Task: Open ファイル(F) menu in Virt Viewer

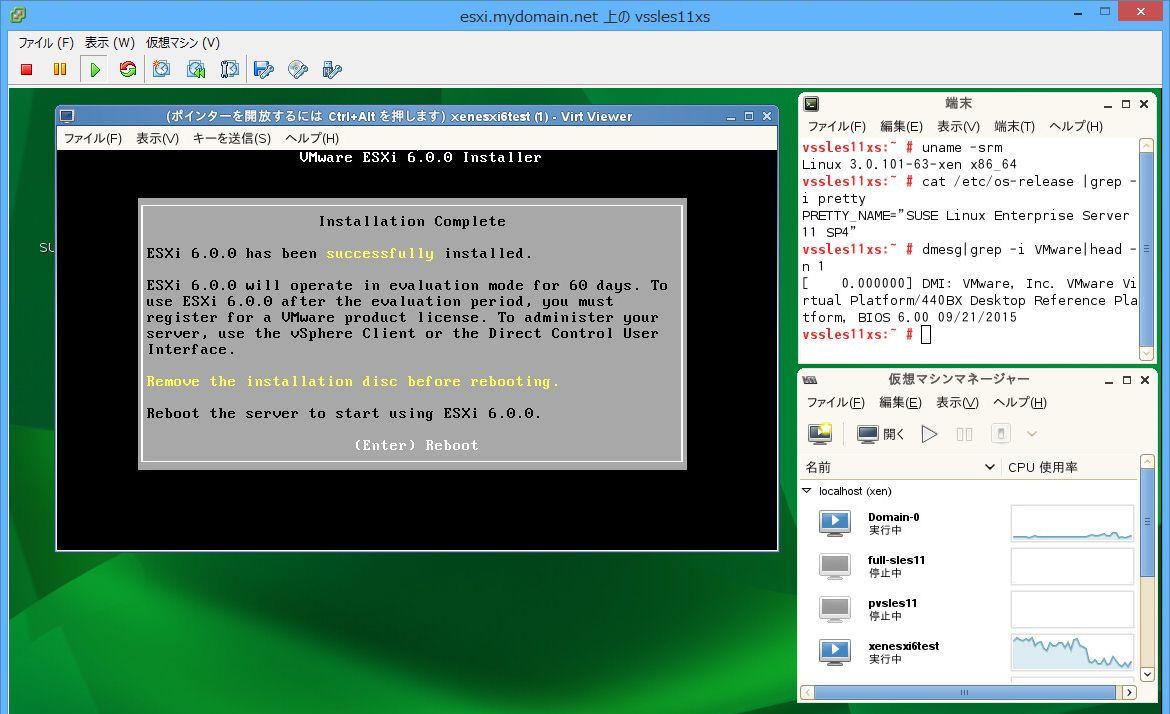Action: (x=93, y=138)
